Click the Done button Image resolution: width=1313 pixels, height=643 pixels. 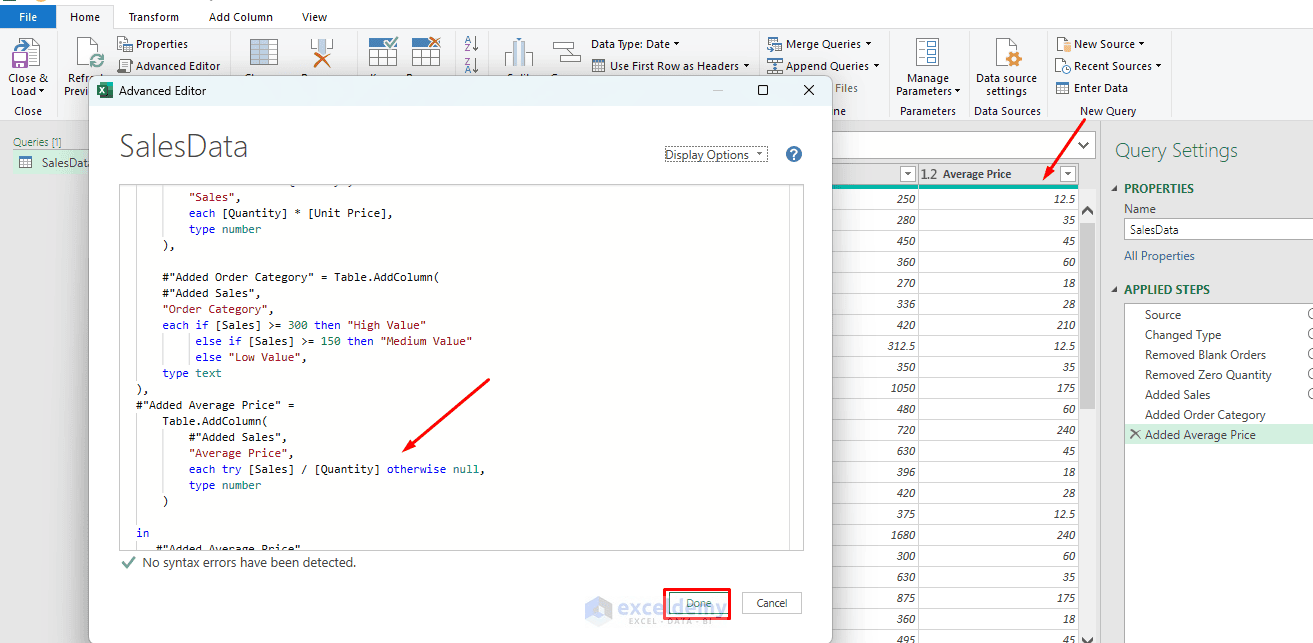[698, 603]
